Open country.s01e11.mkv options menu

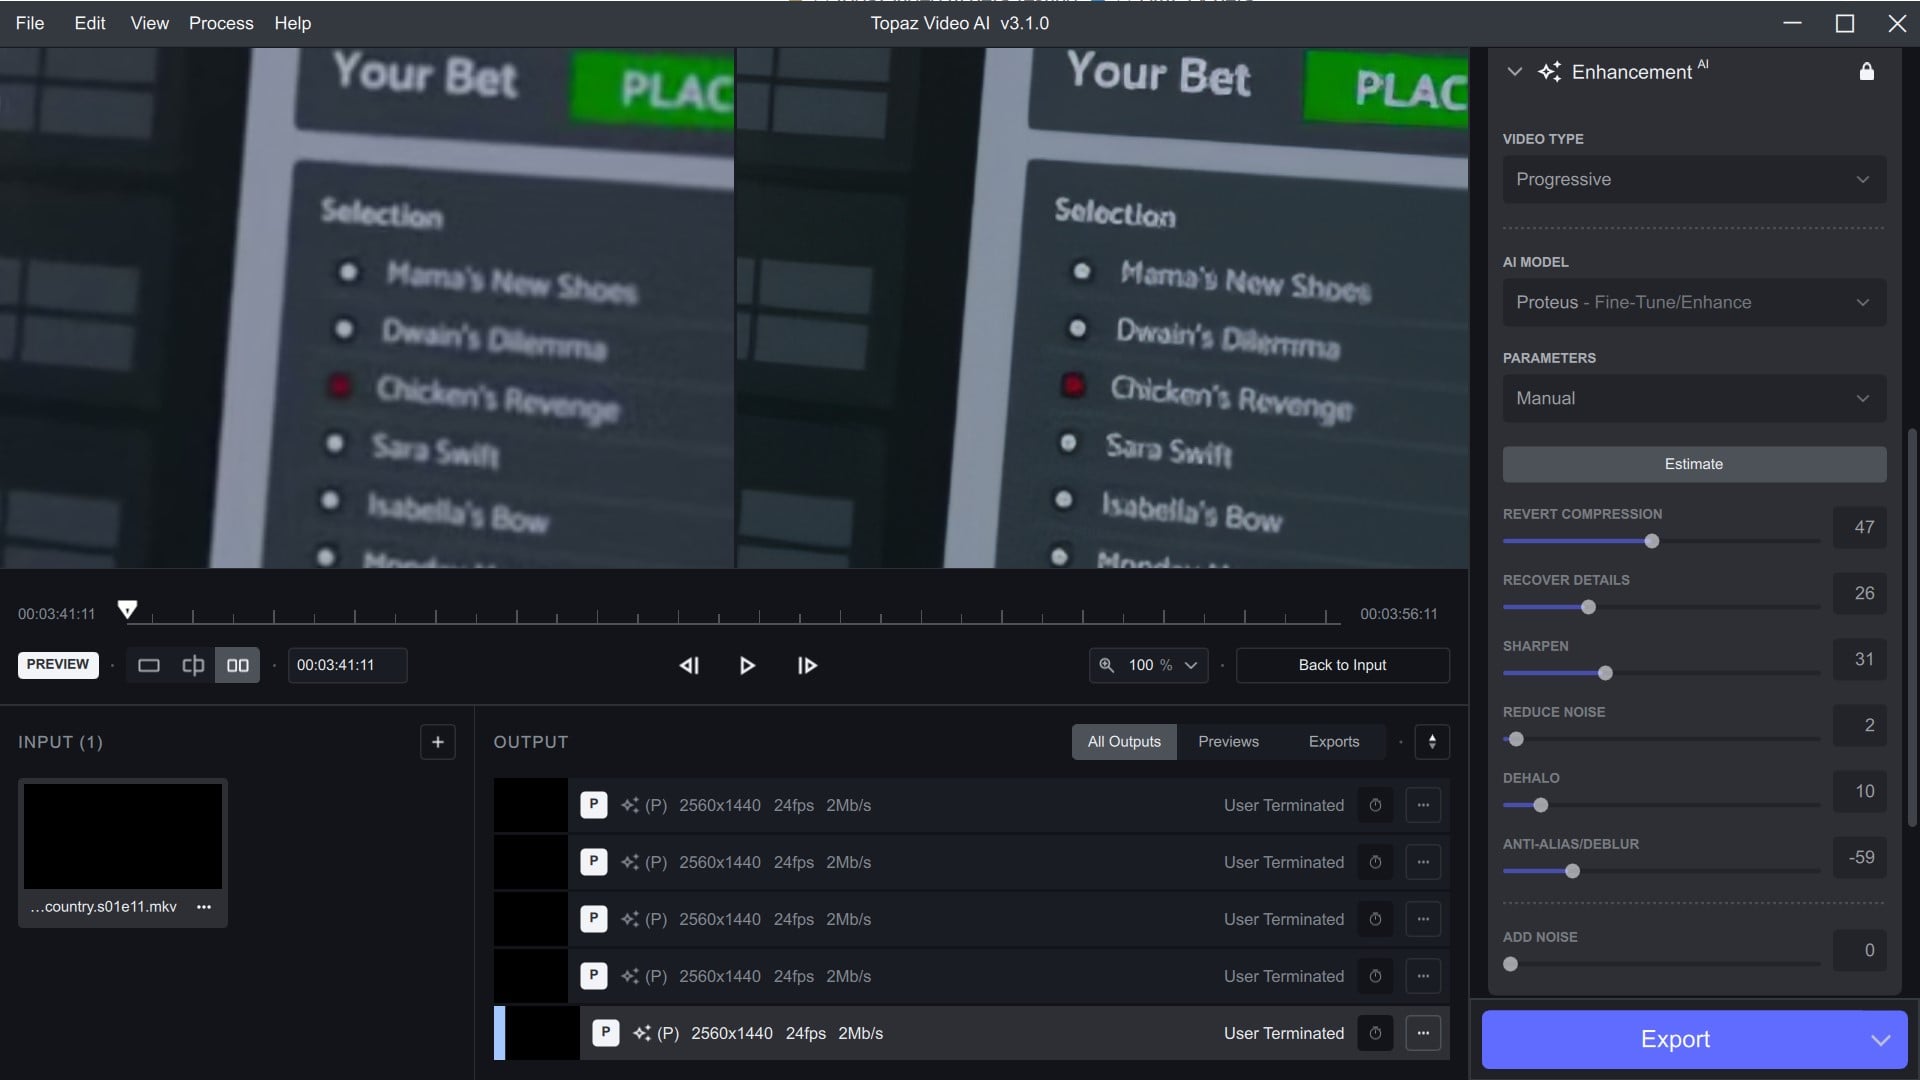204,907
